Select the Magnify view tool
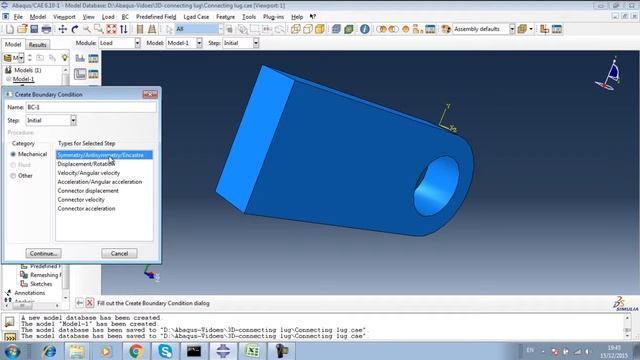Screen dimensions: 640x360 point(87,29)
